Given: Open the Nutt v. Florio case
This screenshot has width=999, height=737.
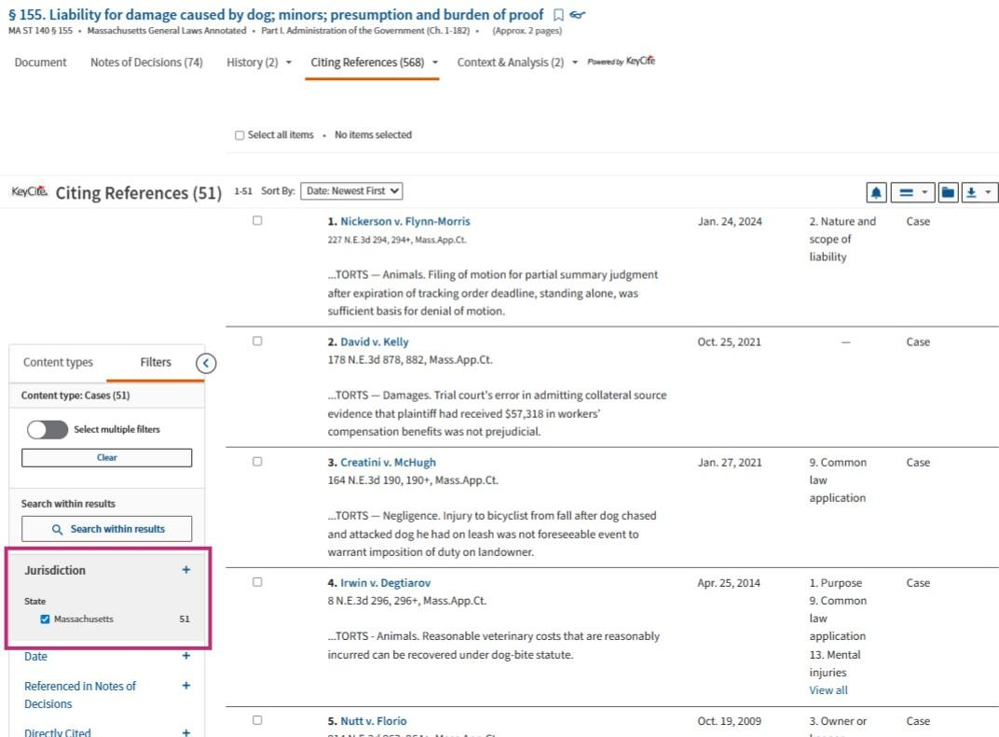Looking at the screenshot, I should [x=373, y=721].
